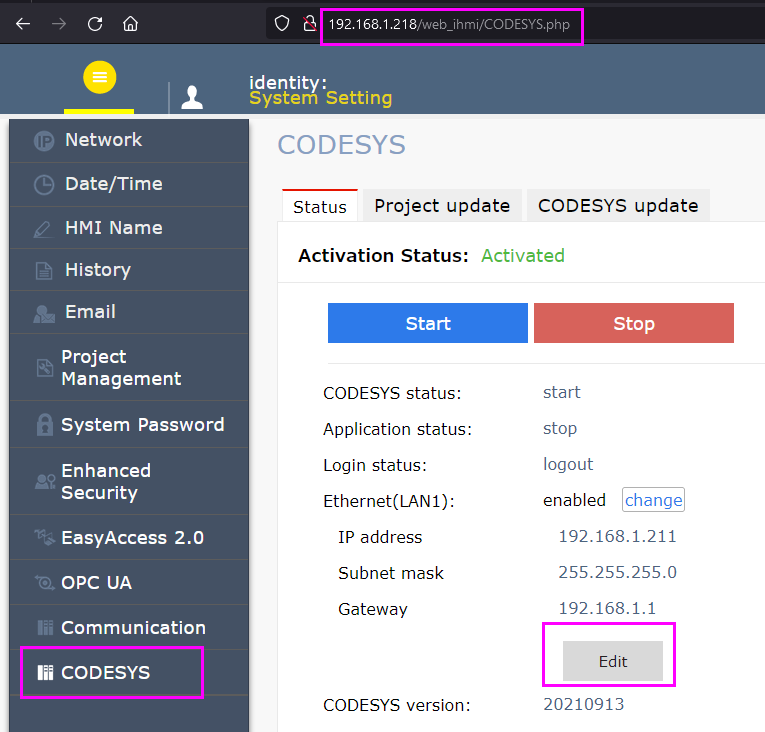Viewport: 765px width, 732px height.
Task: Click the clock icon beside Date/Time
Action: (x=44, y=185)
